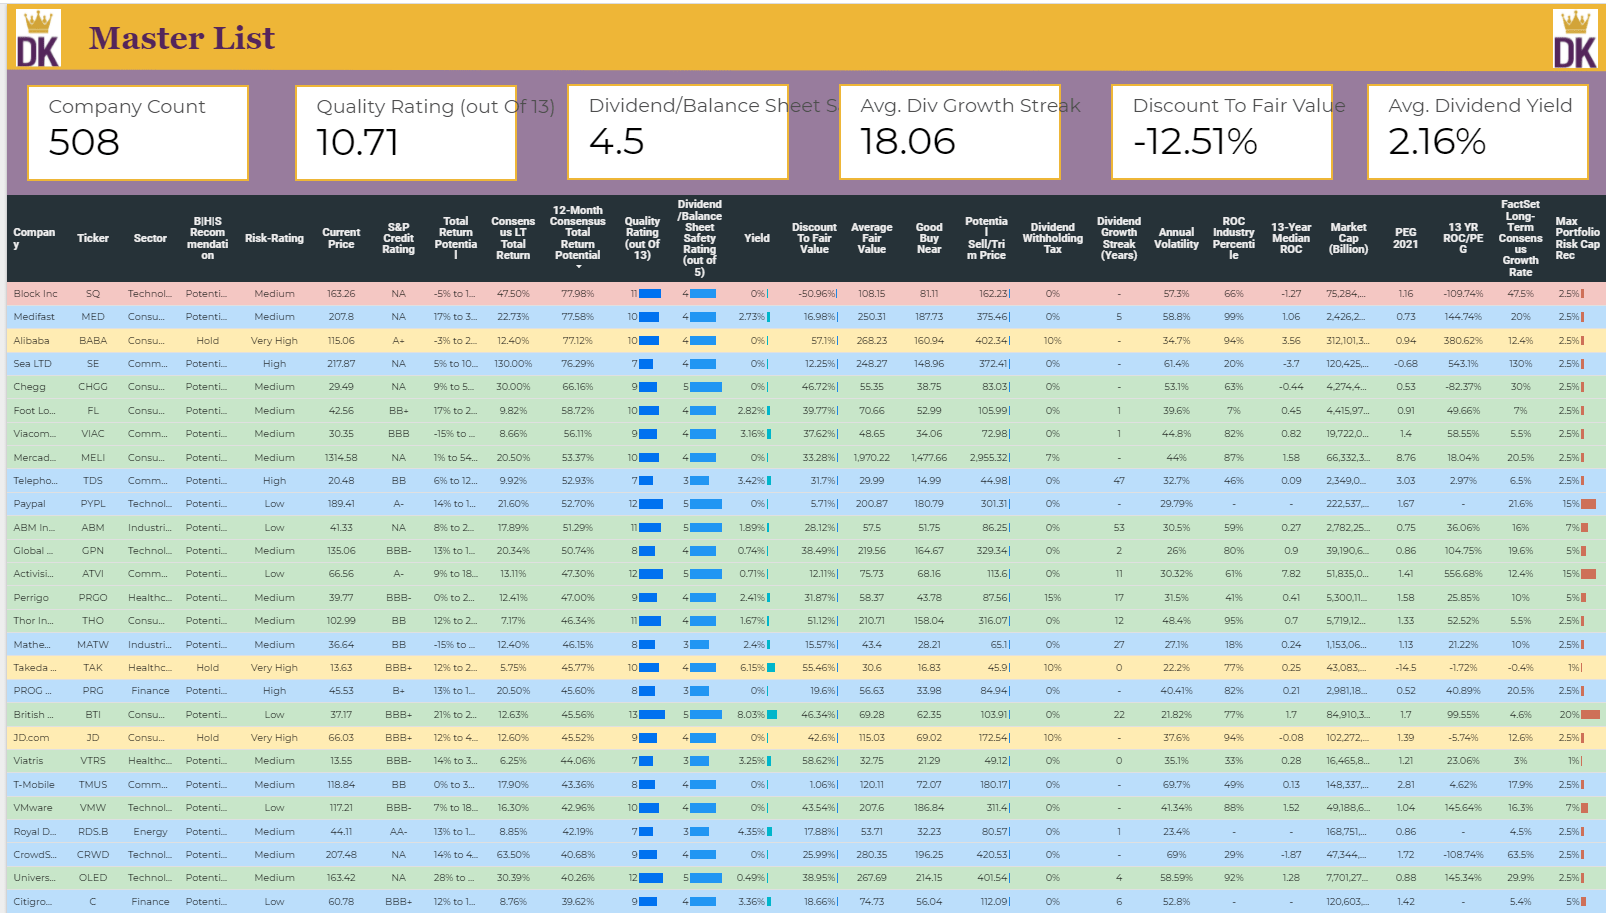Click the 380.62% ROC/PEG value for Alibaba

point(1463,341)
